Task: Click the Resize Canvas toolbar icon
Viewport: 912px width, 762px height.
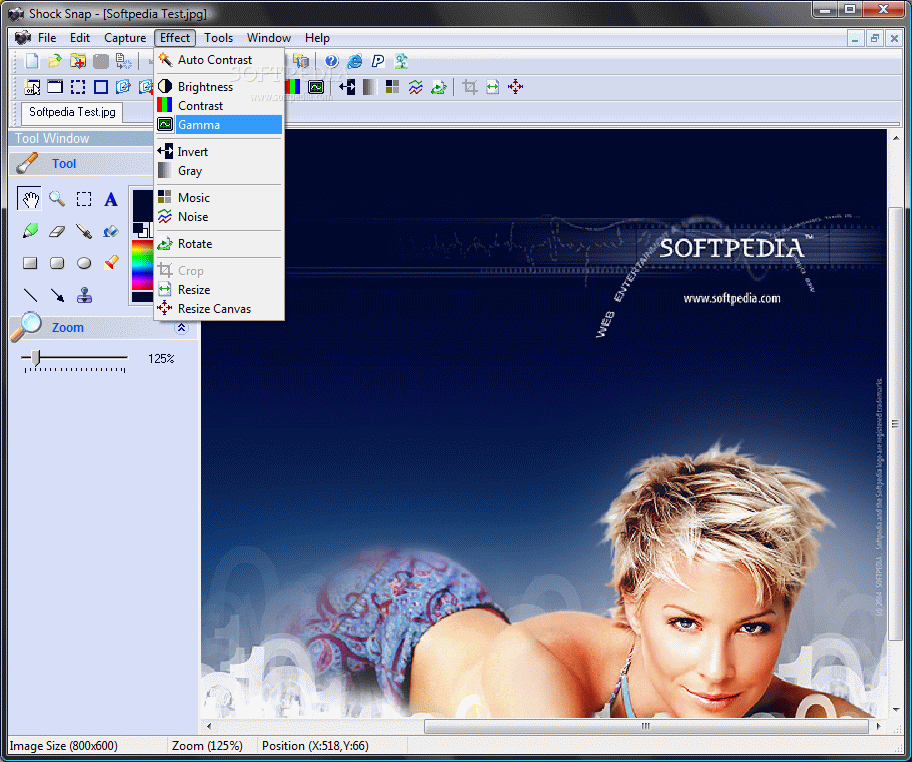Action: pyautogui.click(x=515, y=87)
